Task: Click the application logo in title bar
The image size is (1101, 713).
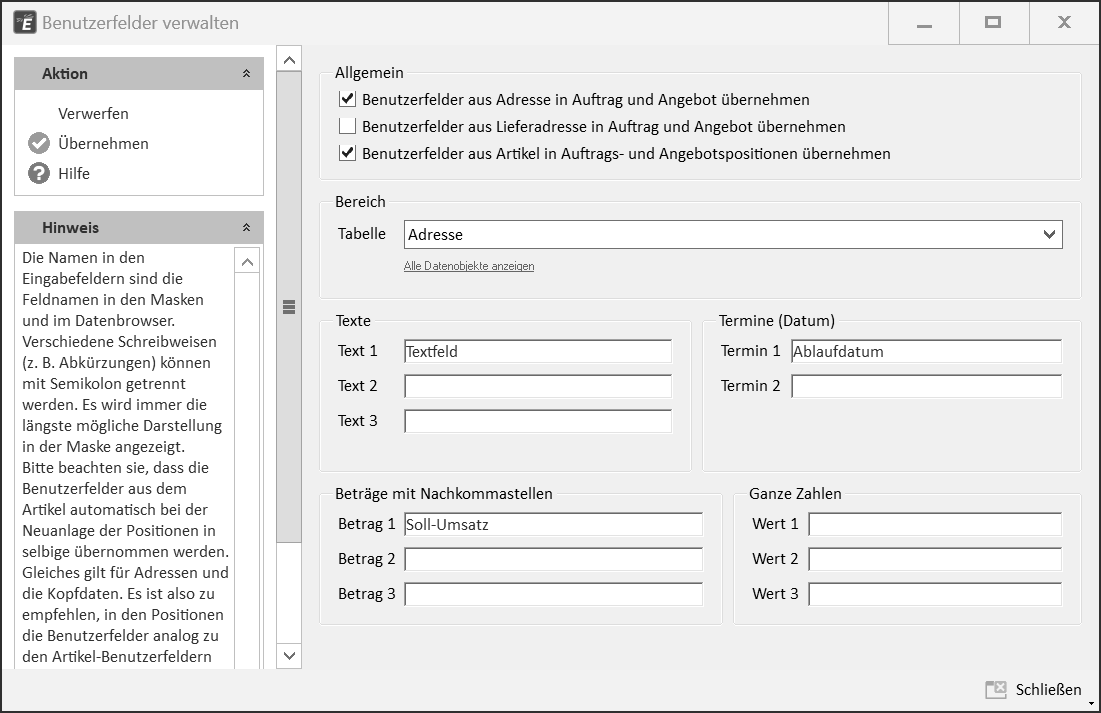Action: point(24,22)
